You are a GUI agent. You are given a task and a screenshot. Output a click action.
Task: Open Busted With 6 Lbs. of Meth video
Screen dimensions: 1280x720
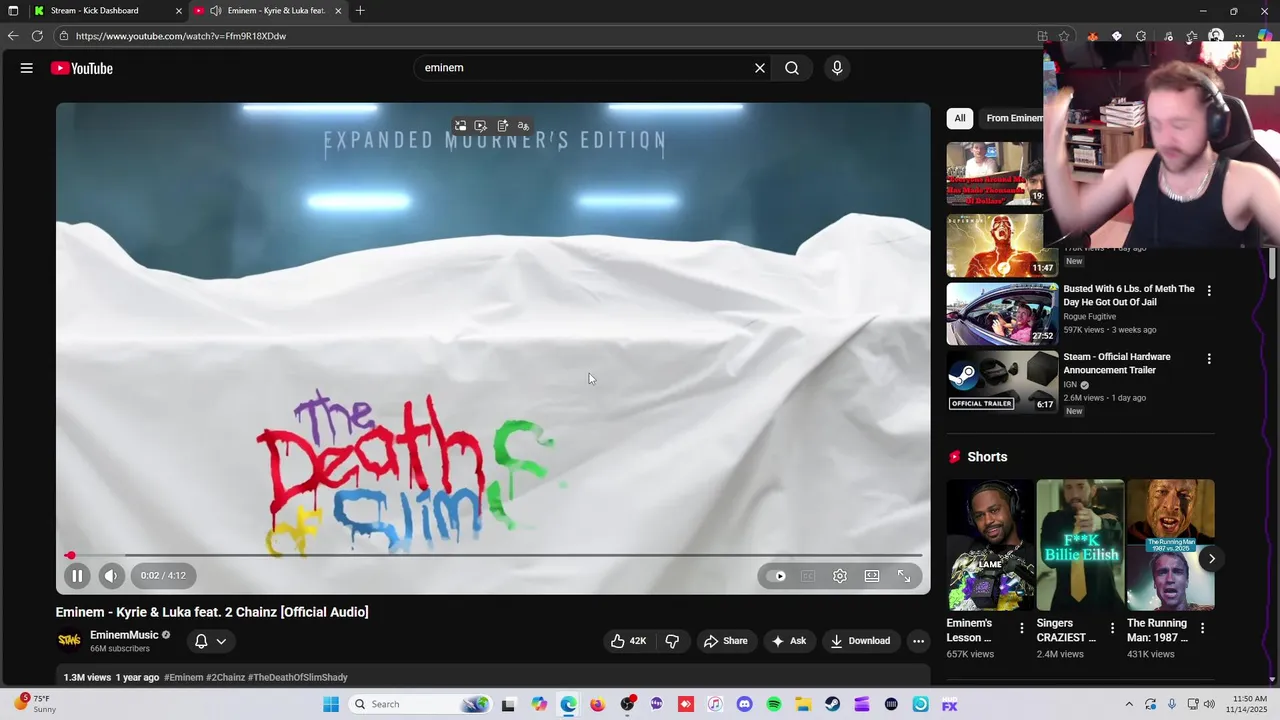[x=1129, y=295]
